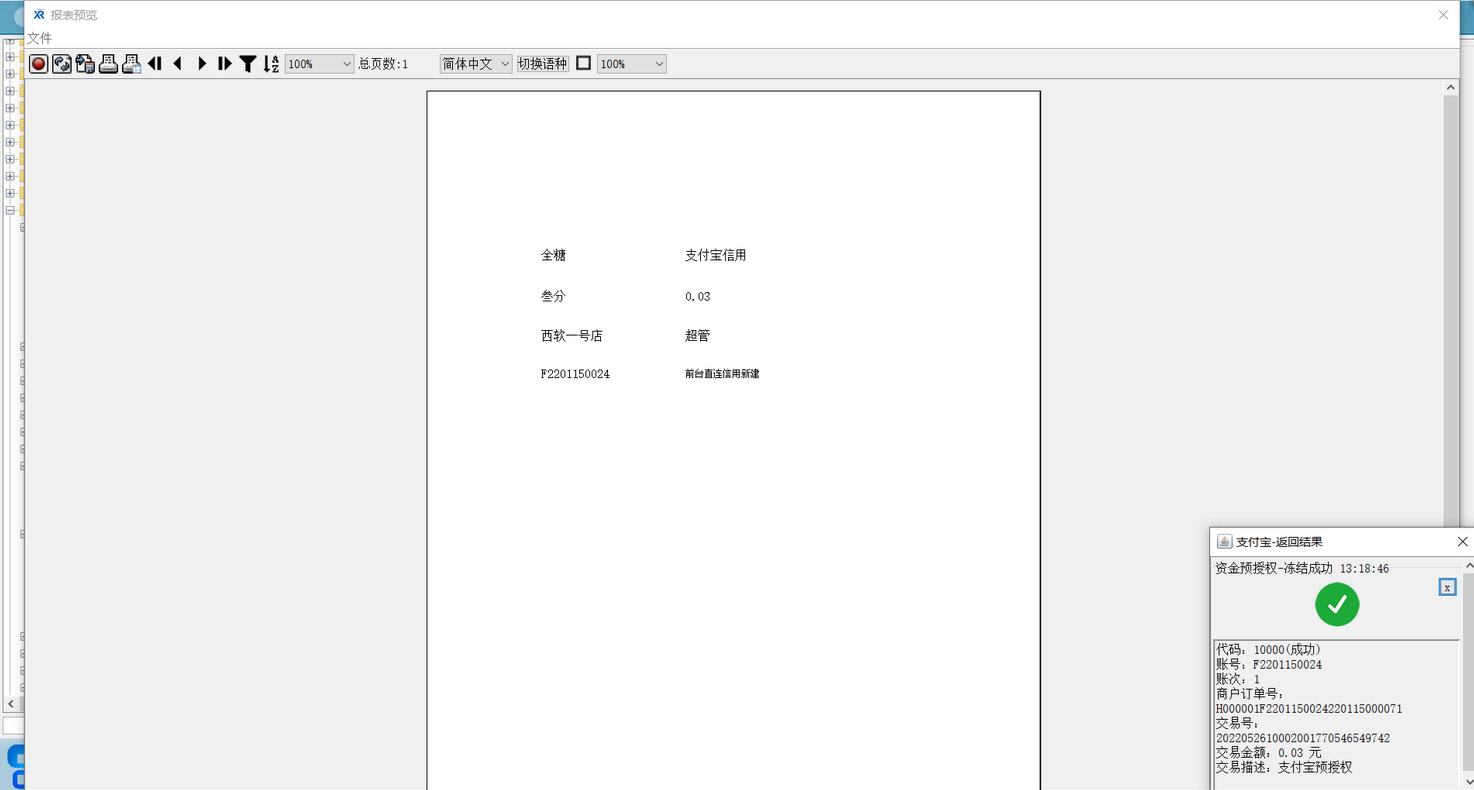The width and height of the screenshot is (1474, 790).
Task: Click the vertical scrollbar of report preview
Action: coord(1451,310)
